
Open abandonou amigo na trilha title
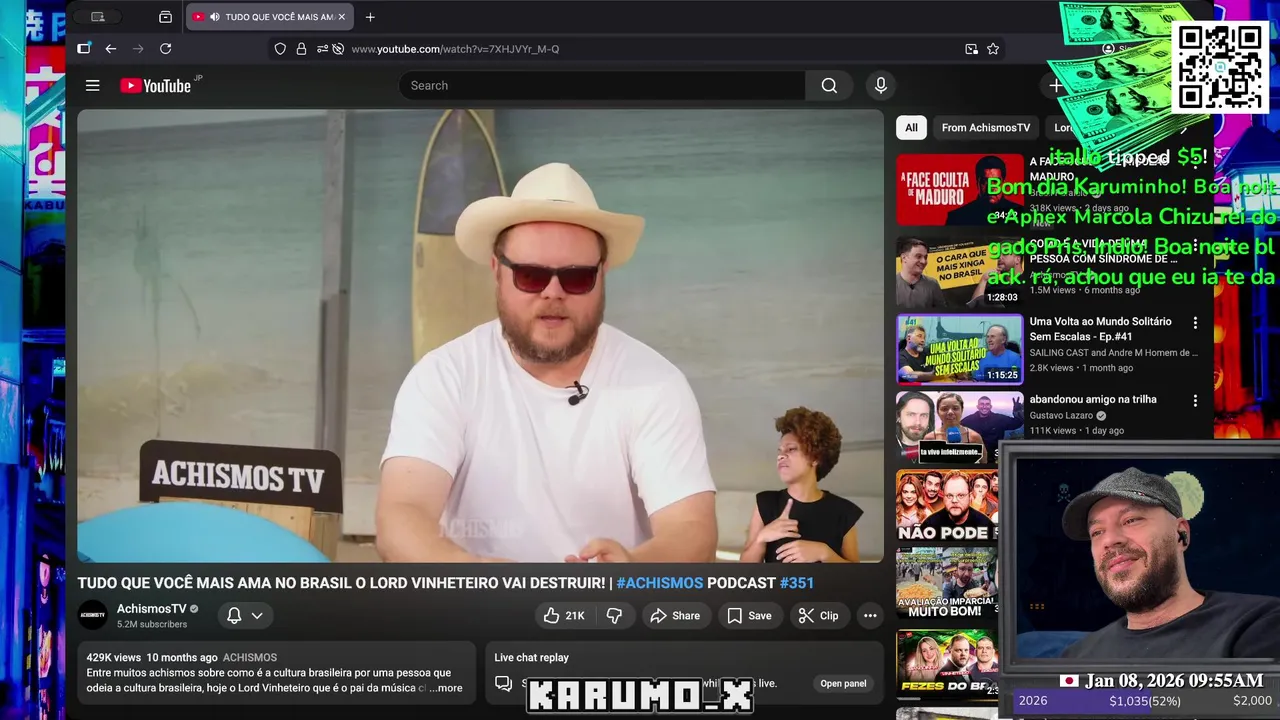pos(1093,400)
